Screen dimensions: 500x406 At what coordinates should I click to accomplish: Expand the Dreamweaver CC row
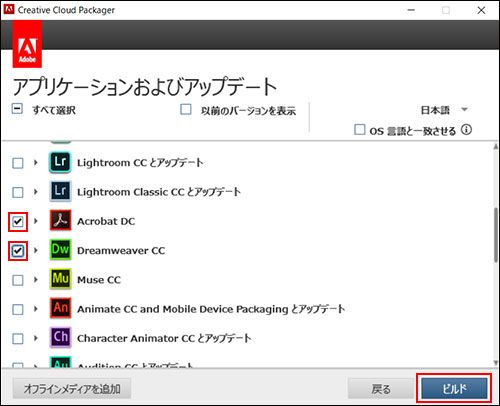[36, 250]
